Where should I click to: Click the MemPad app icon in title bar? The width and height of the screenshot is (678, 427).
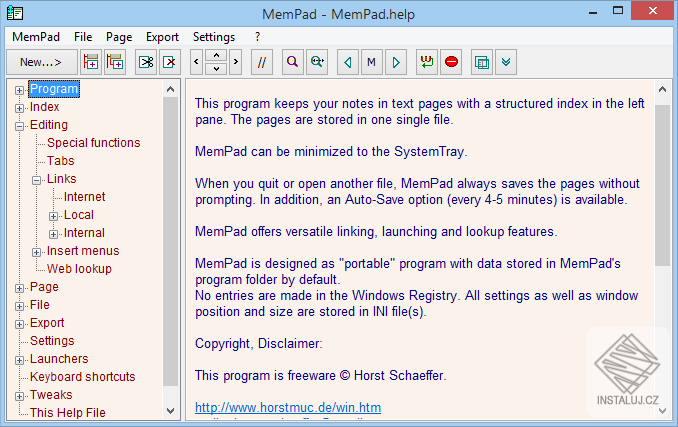click(x=15, y=13)
